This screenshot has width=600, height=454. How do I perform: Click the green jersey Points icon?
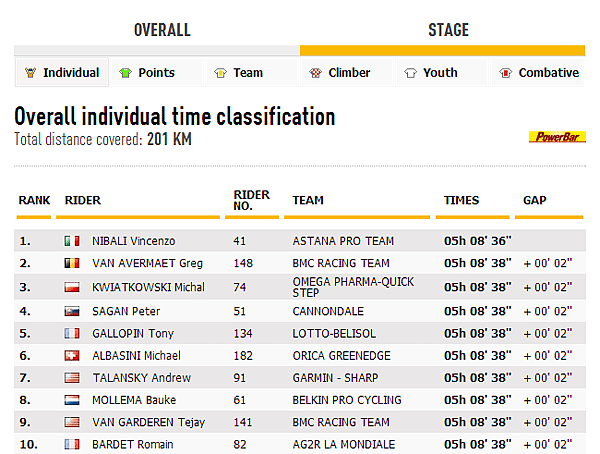[x=125, y=72]
